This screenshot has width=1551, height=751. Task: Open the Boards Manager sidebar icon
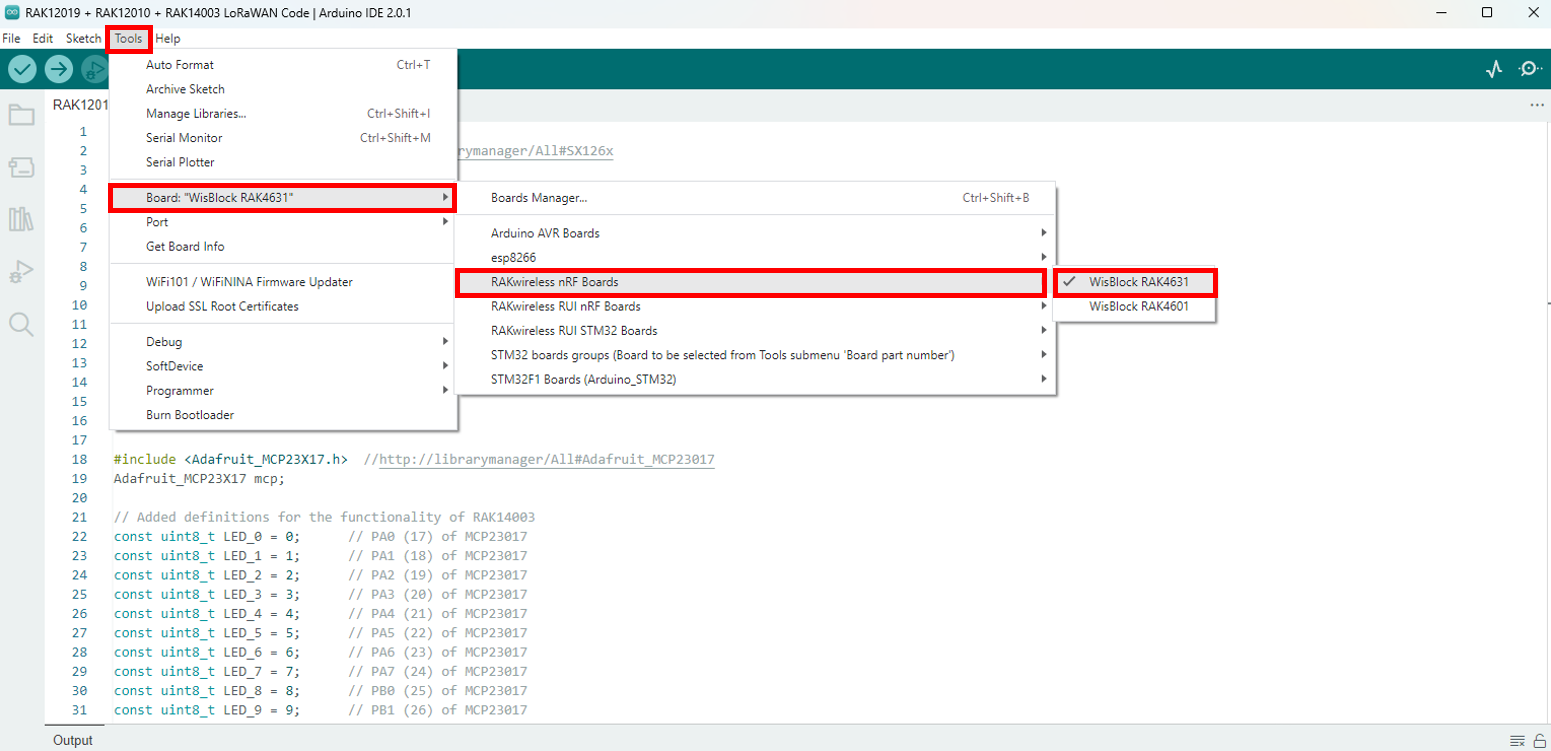tap(21, 167)
